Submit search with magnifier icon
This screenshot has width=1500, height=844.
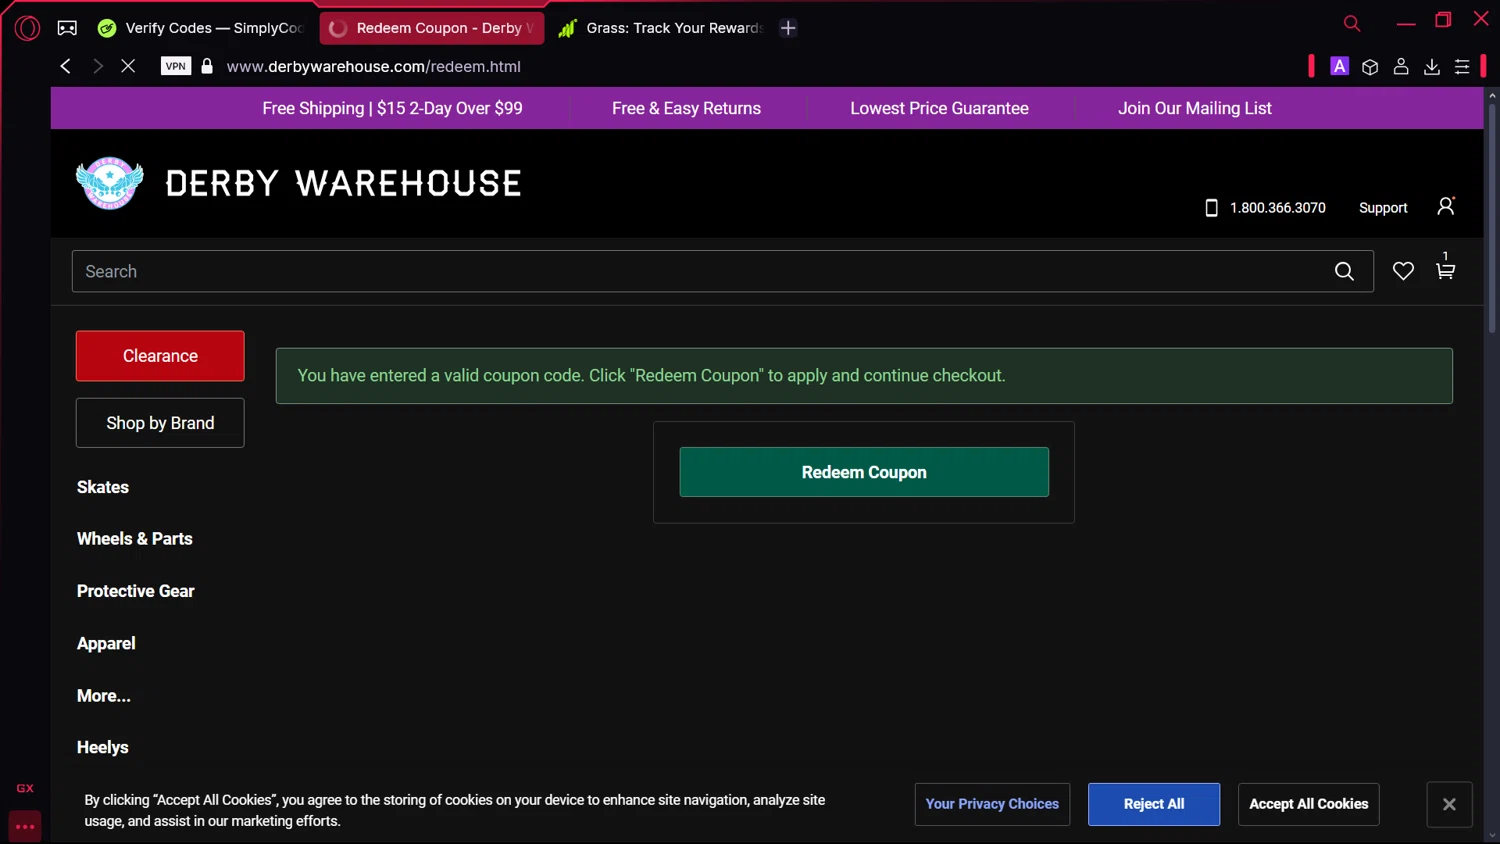tap(1344, 271)
